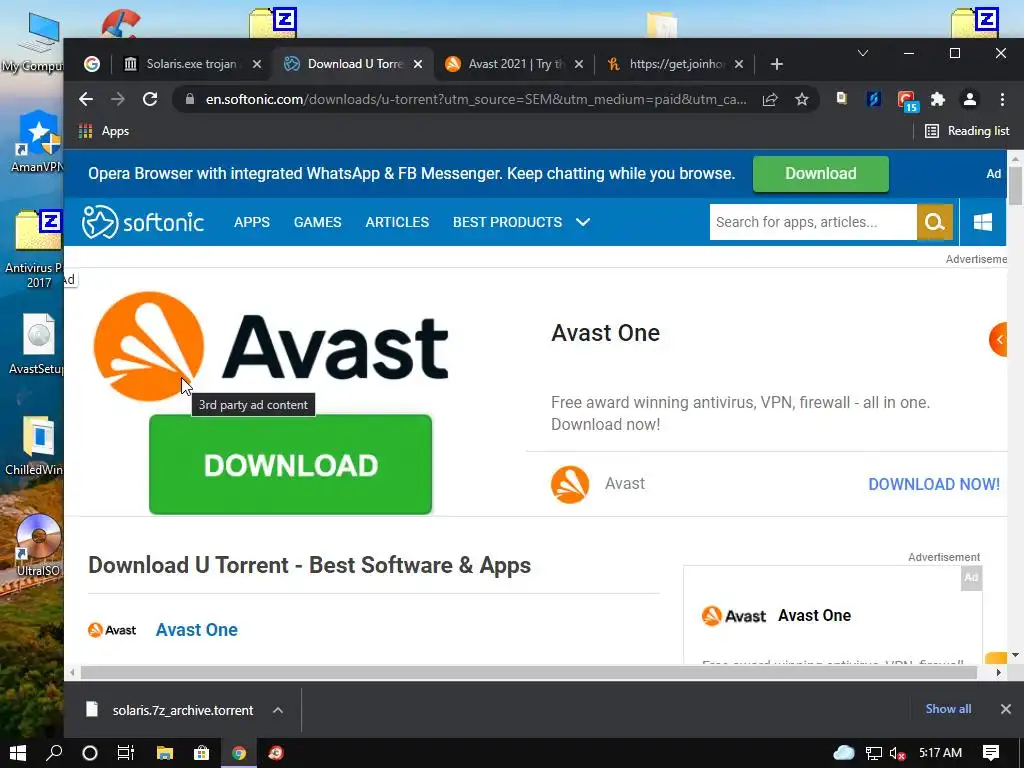Image resolution: width=1024 pixels, height=768 pixels.
Task: Open the notification center icon
Action: 991,753
